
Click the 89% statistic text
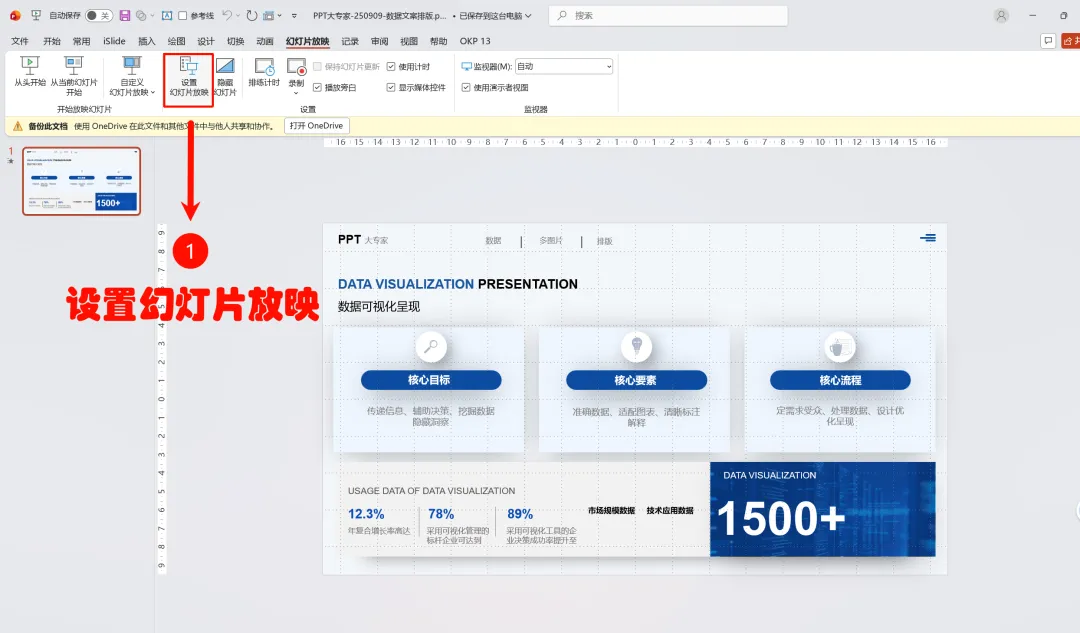tap(520, 514)
